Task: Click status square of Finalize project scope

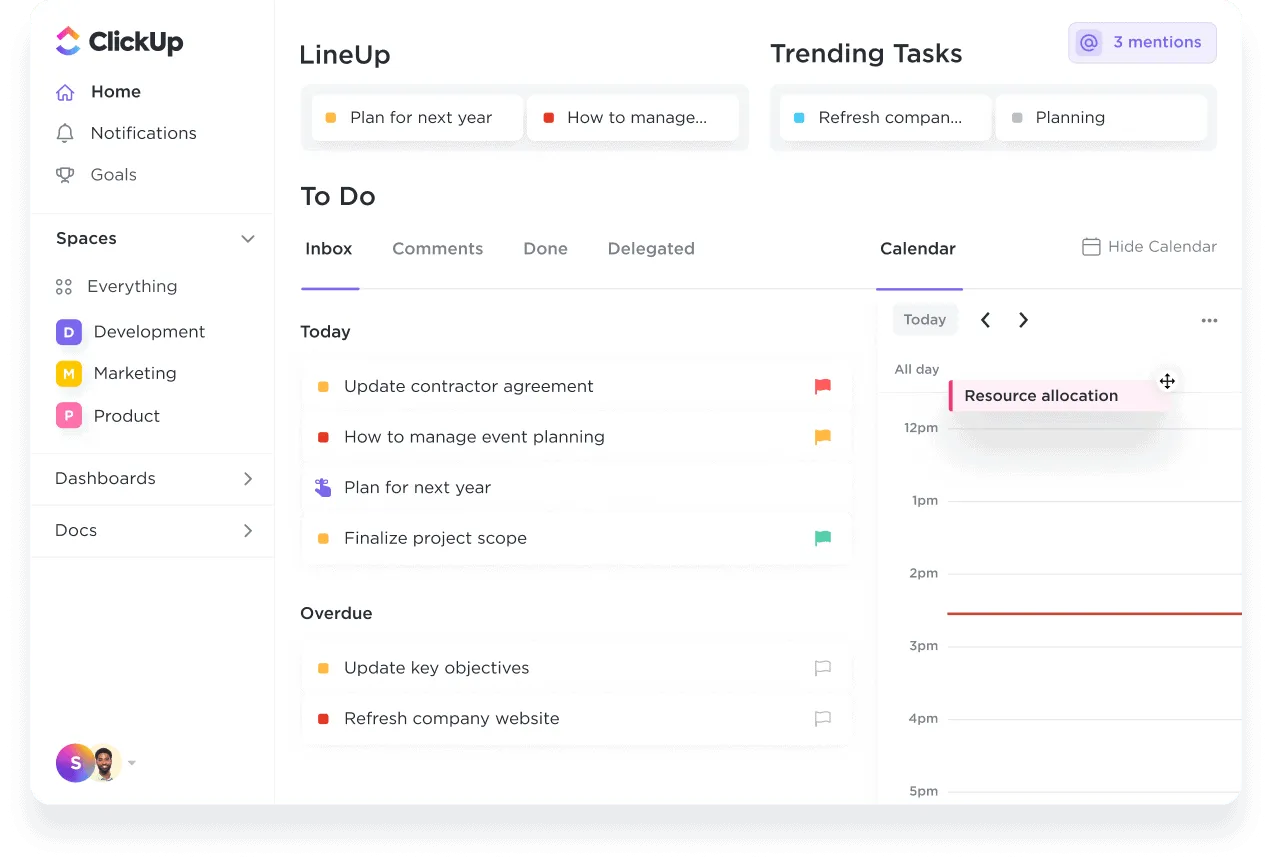Action: tap(323, 538)
